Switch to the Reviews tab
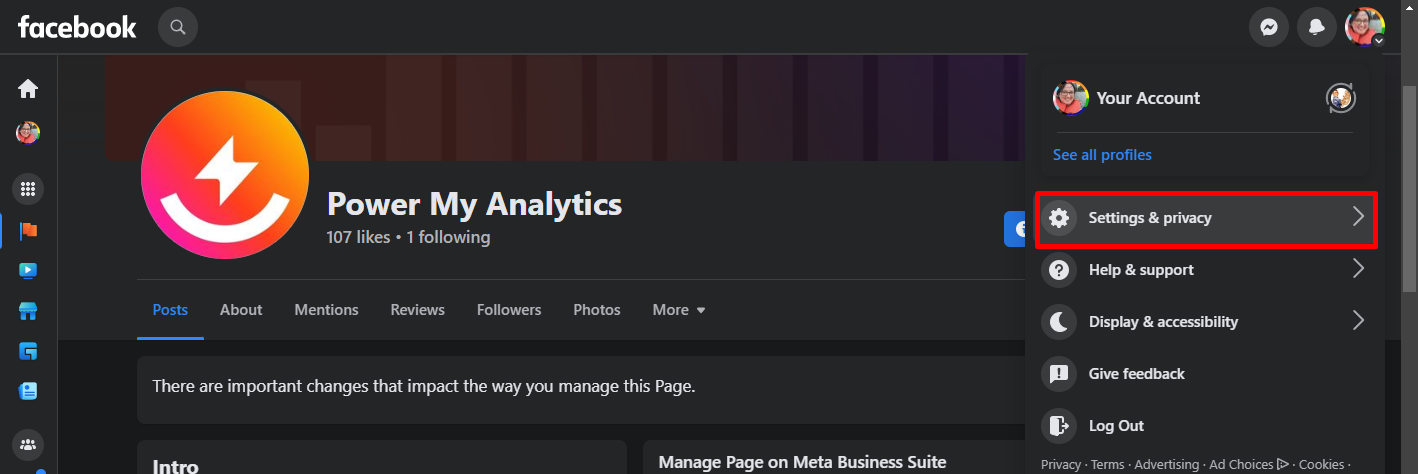1418x474 pixels. tap(417, 310)
